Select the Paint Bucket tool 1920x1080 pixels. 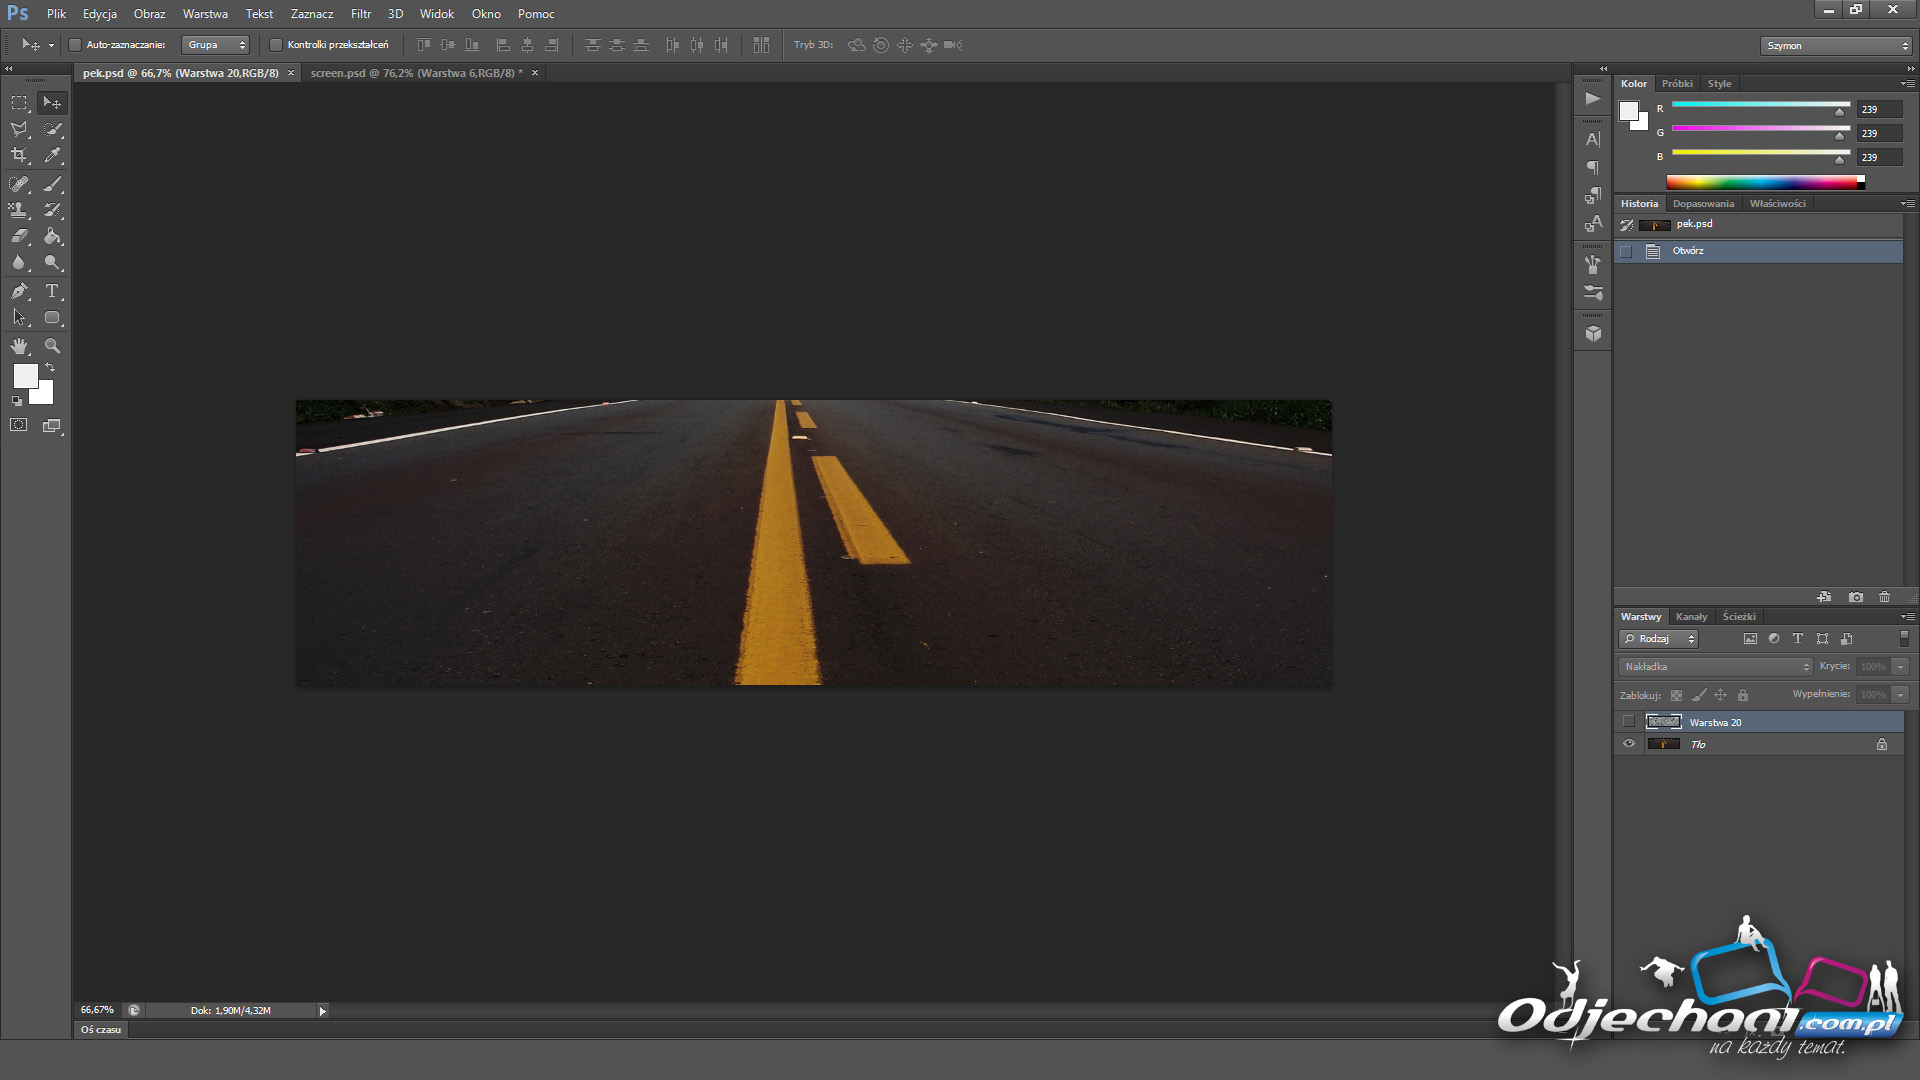tap(52, 236)
